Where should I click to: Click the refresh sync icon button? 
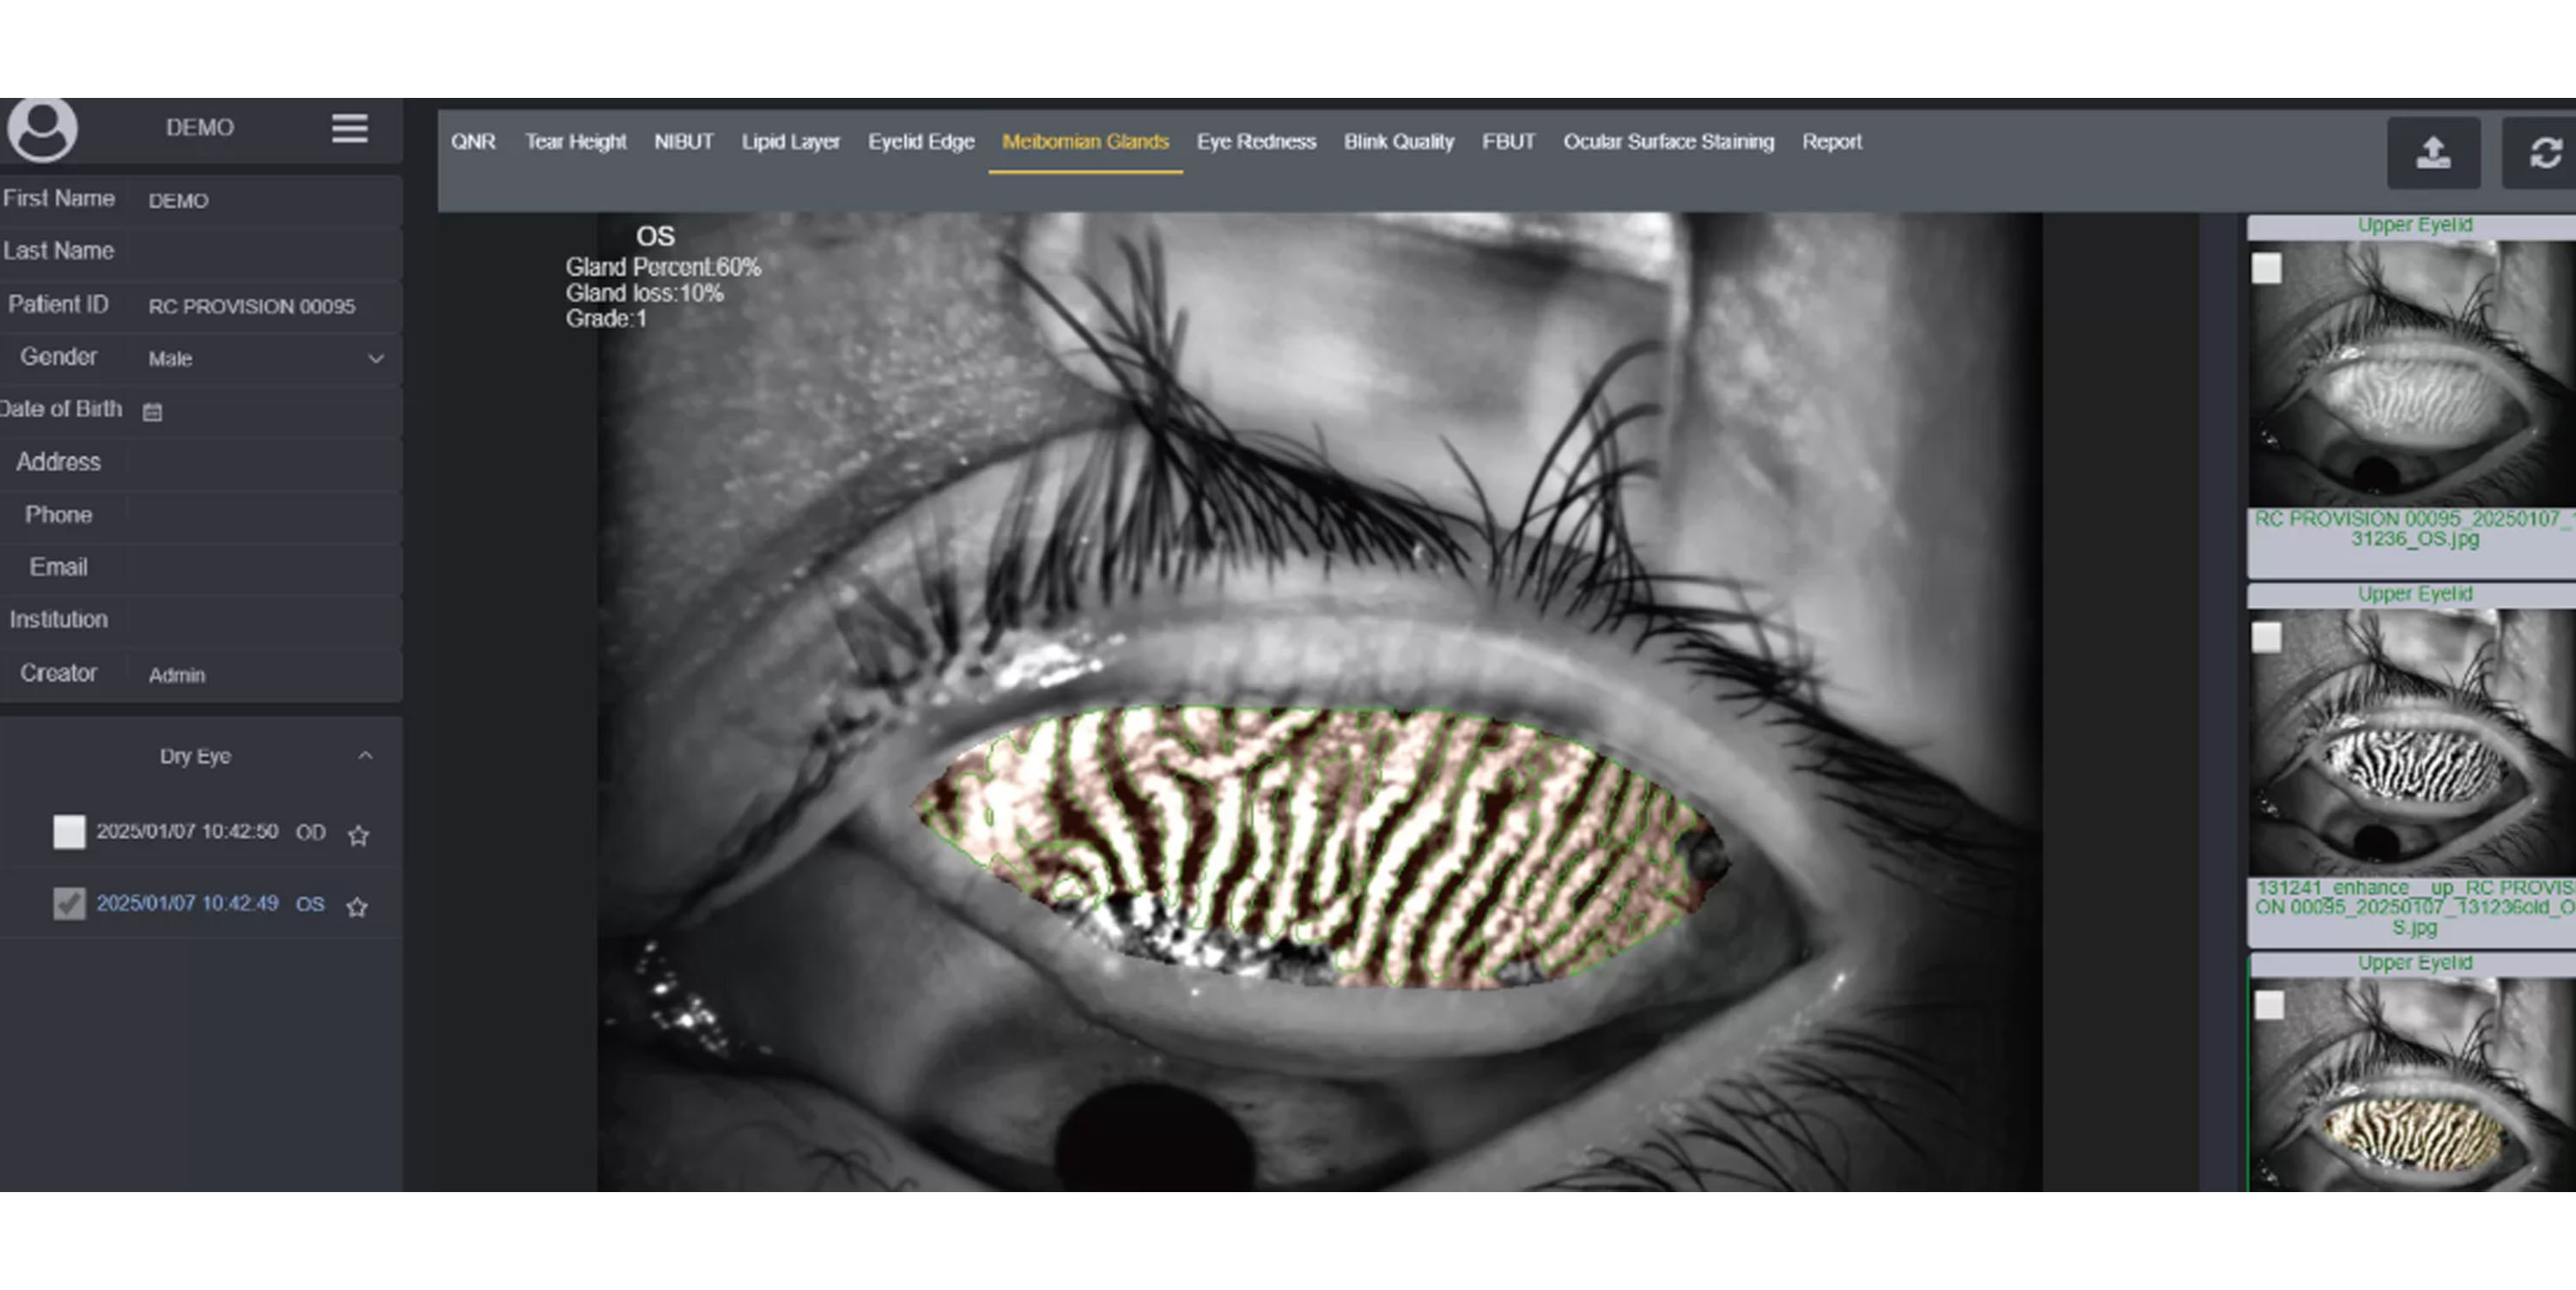click(2545, 153)
